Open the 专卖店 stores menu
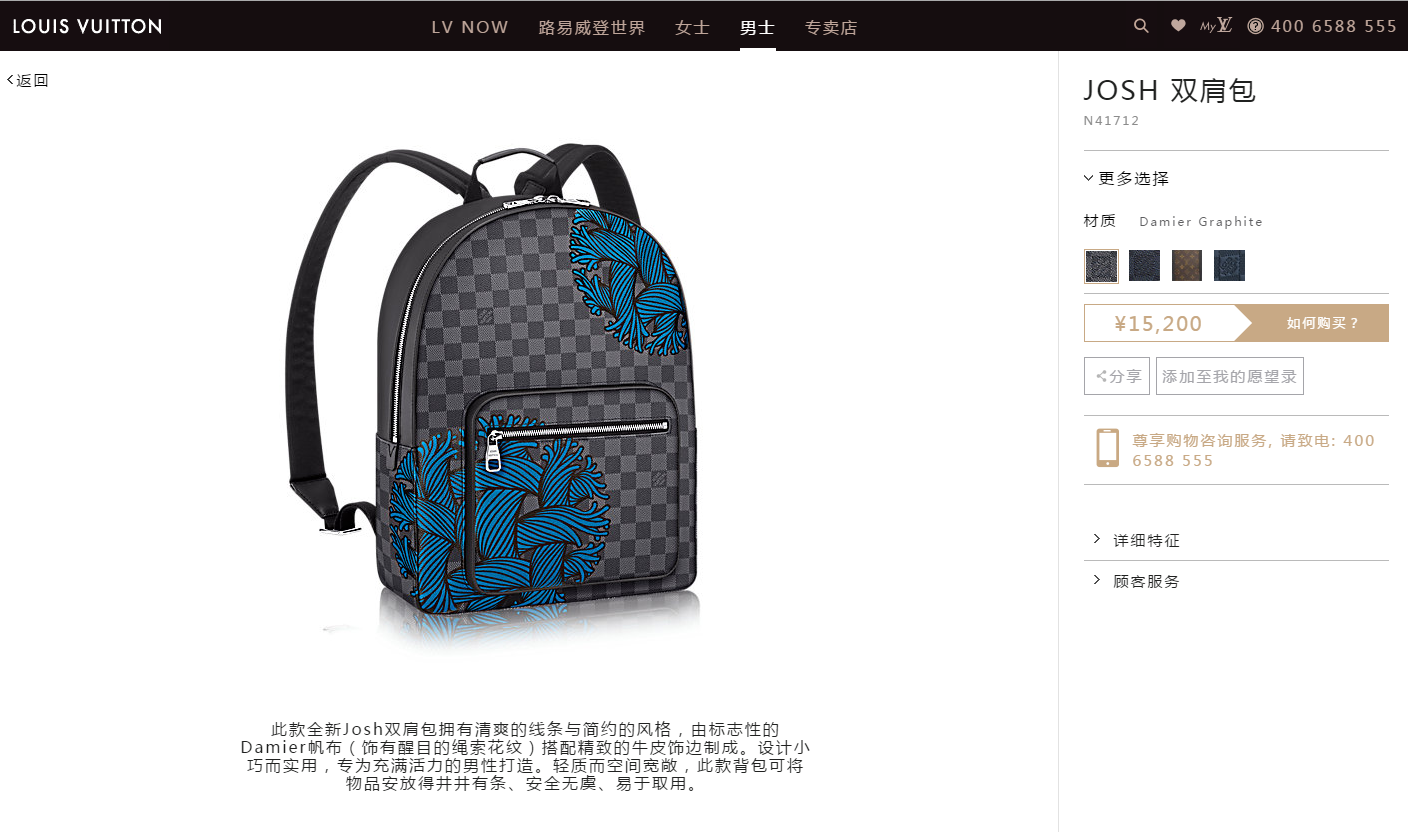The height and width of the screenshot is (832, 1408). point(831,27)
